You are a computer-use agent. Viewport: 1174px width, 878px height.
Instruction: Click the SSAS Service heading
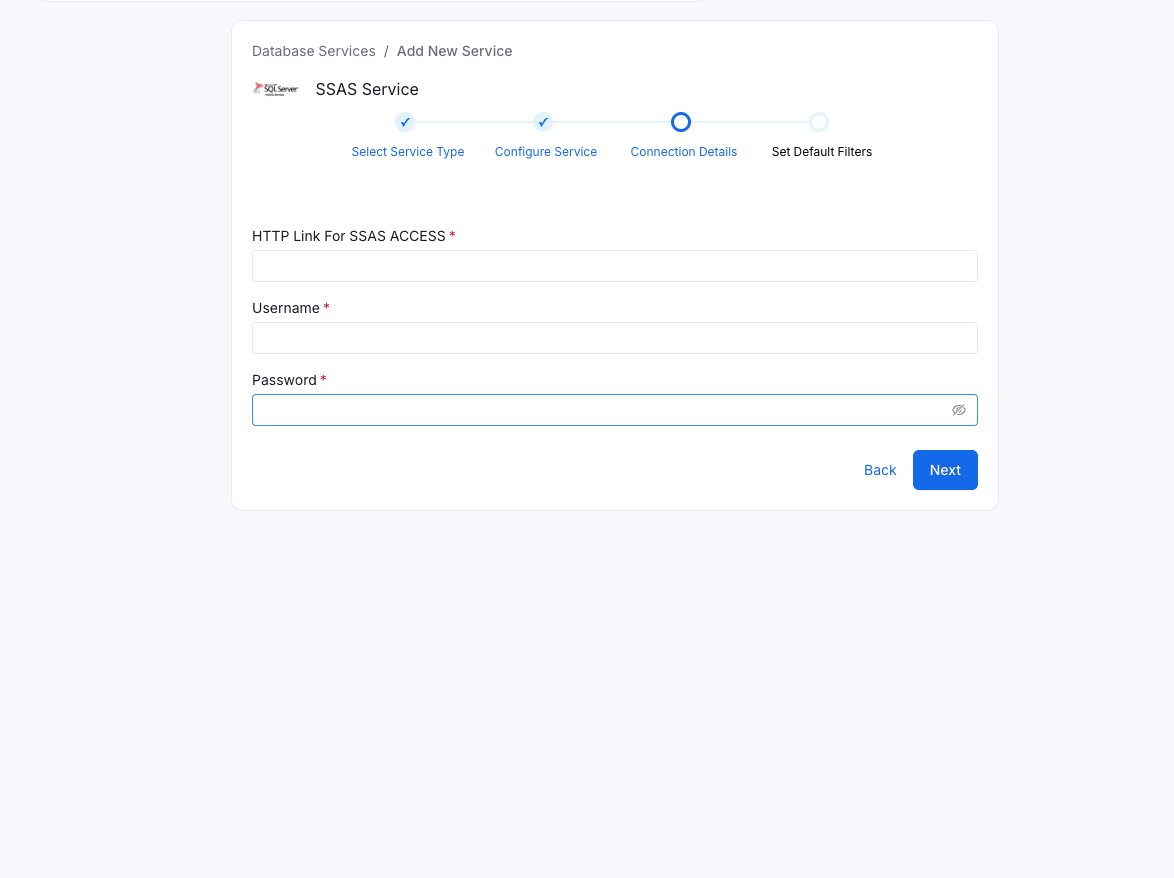click(x=366, y=89)
